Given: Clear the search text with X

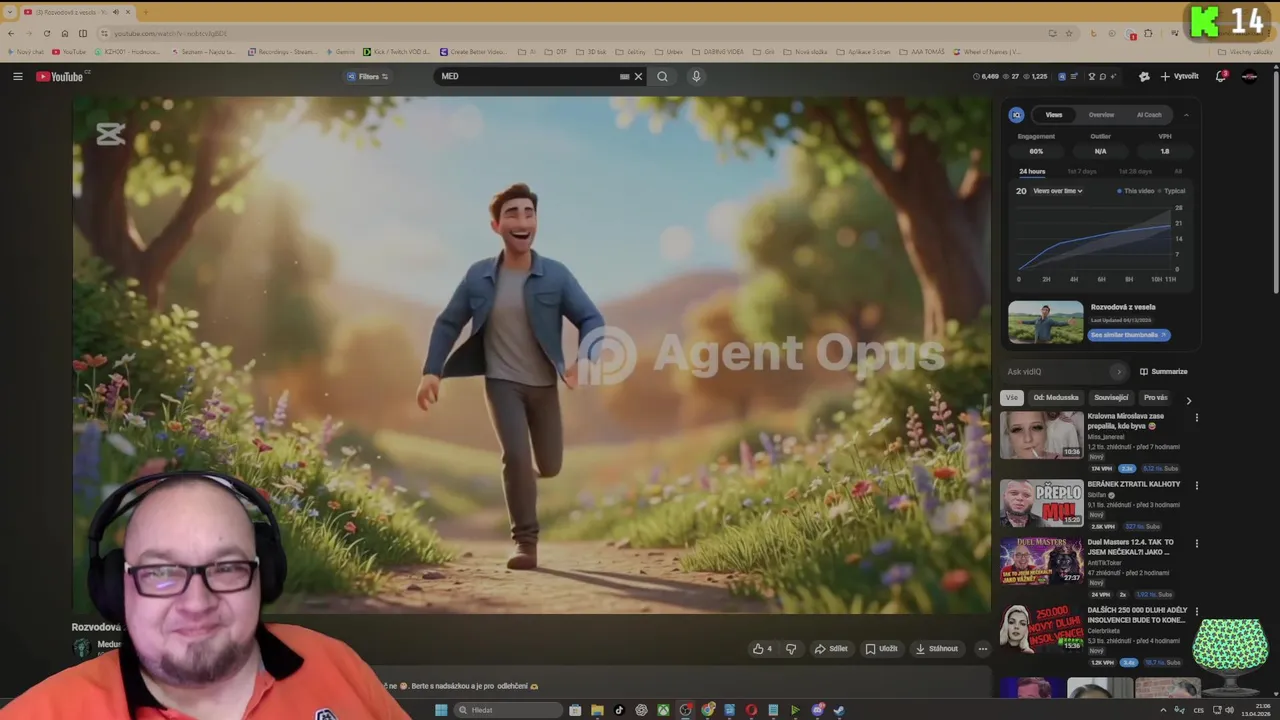Looking at the screenshot, I should [x=638, y=76].
